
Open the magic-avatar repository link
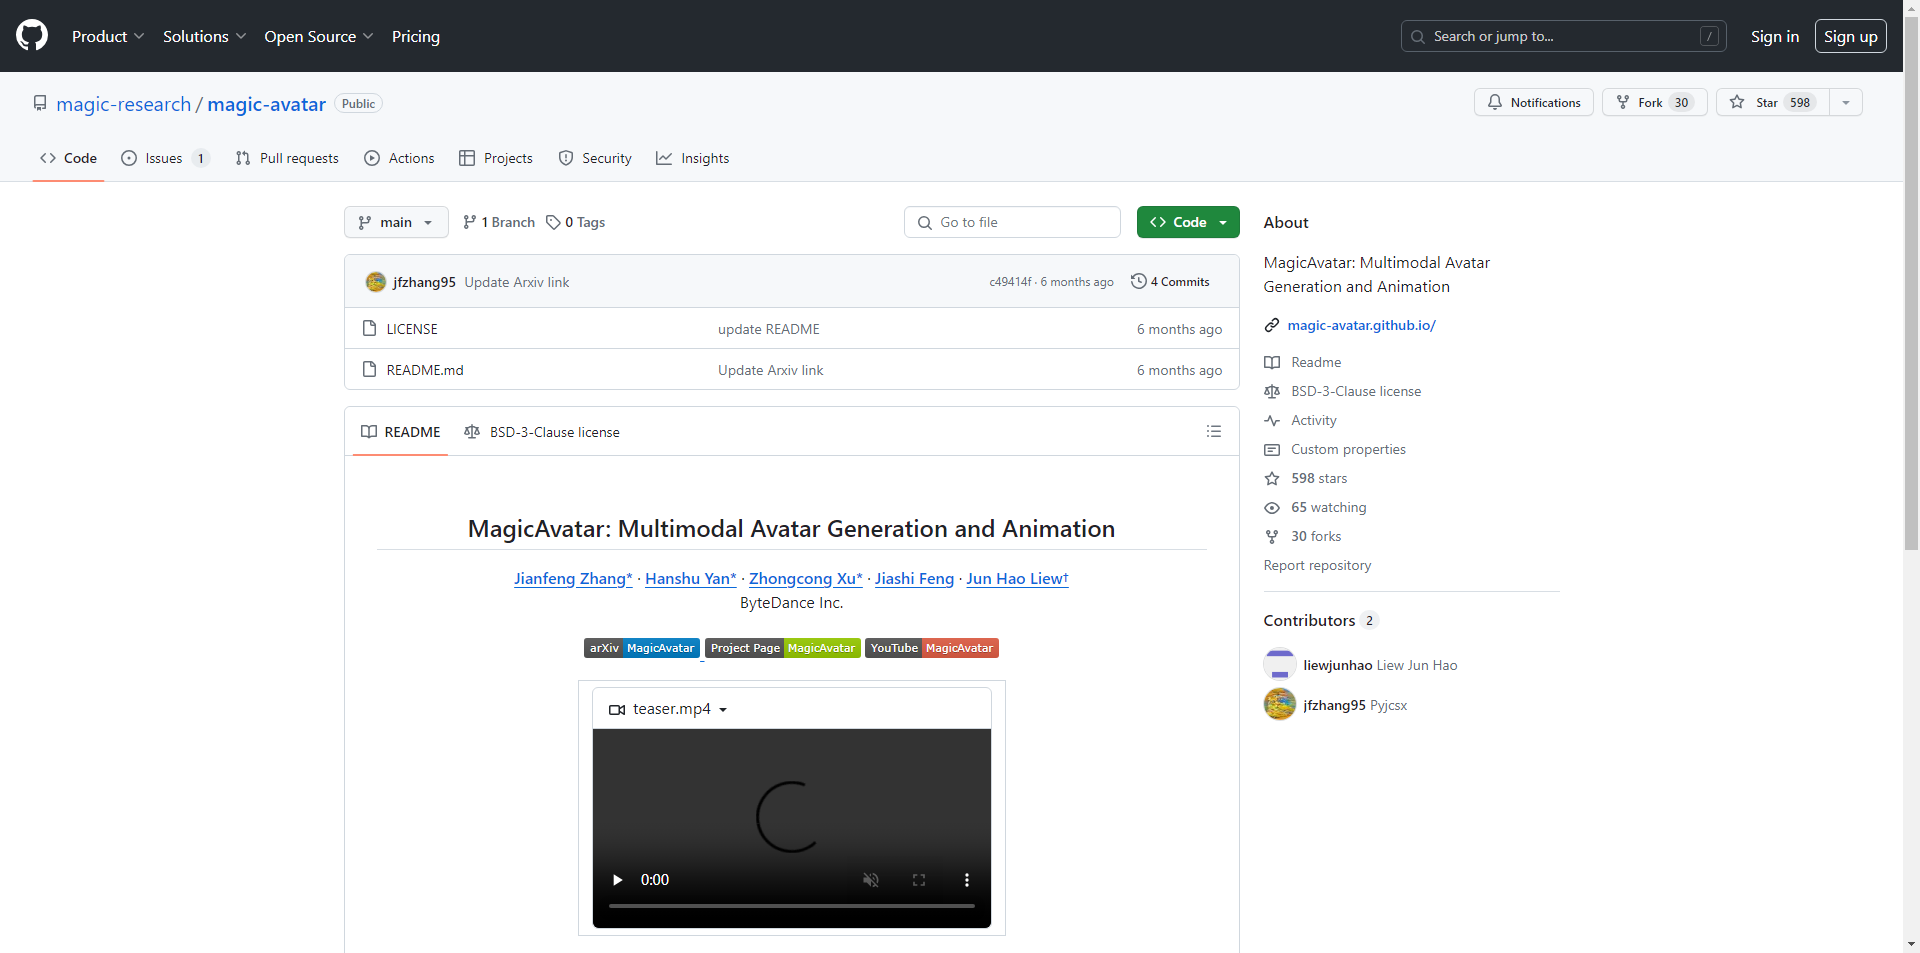266,104
